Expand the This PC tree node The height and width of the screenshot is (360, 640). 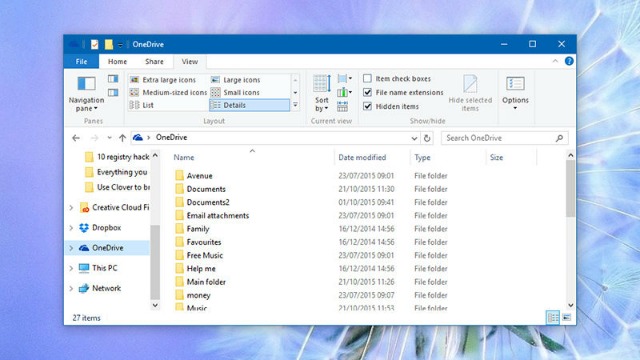pos(71,268)
